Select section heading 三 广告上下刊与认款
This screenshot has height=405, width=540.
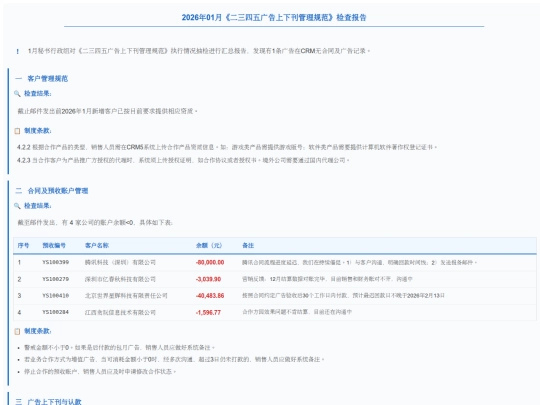click(48, 402)
